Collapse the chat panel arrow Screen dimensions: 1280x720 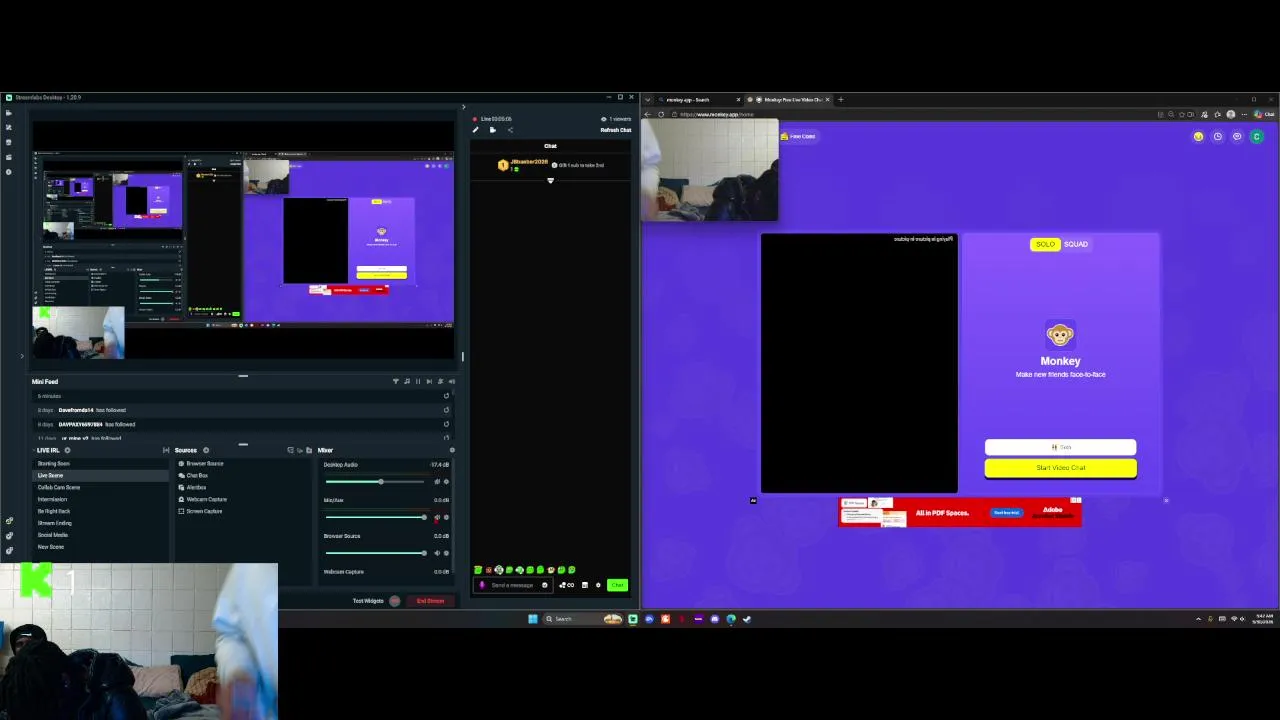[x=463, y=107]
